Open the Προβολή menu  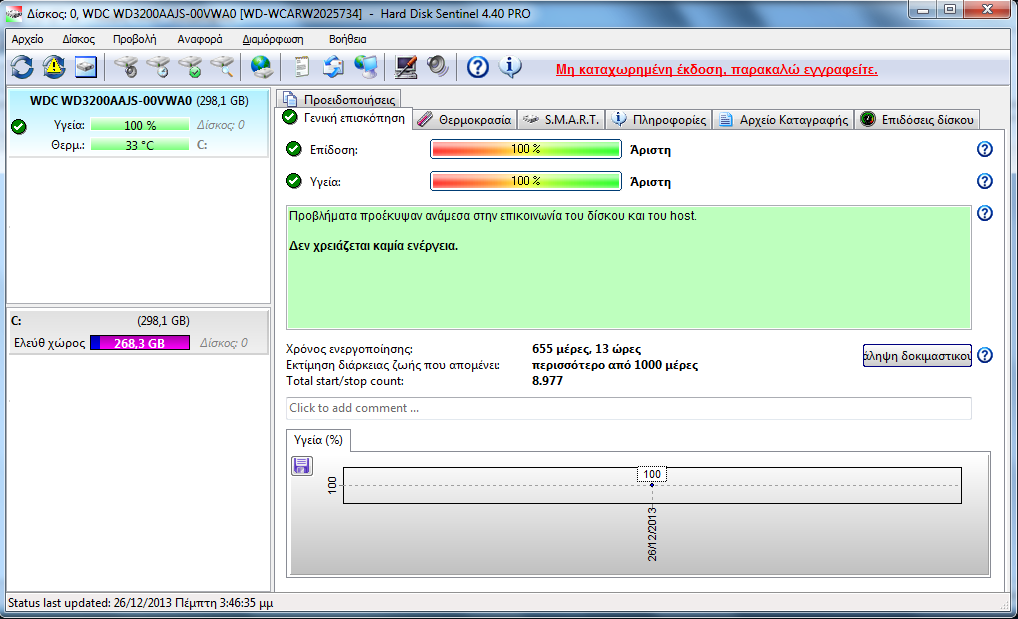point(134,39)
